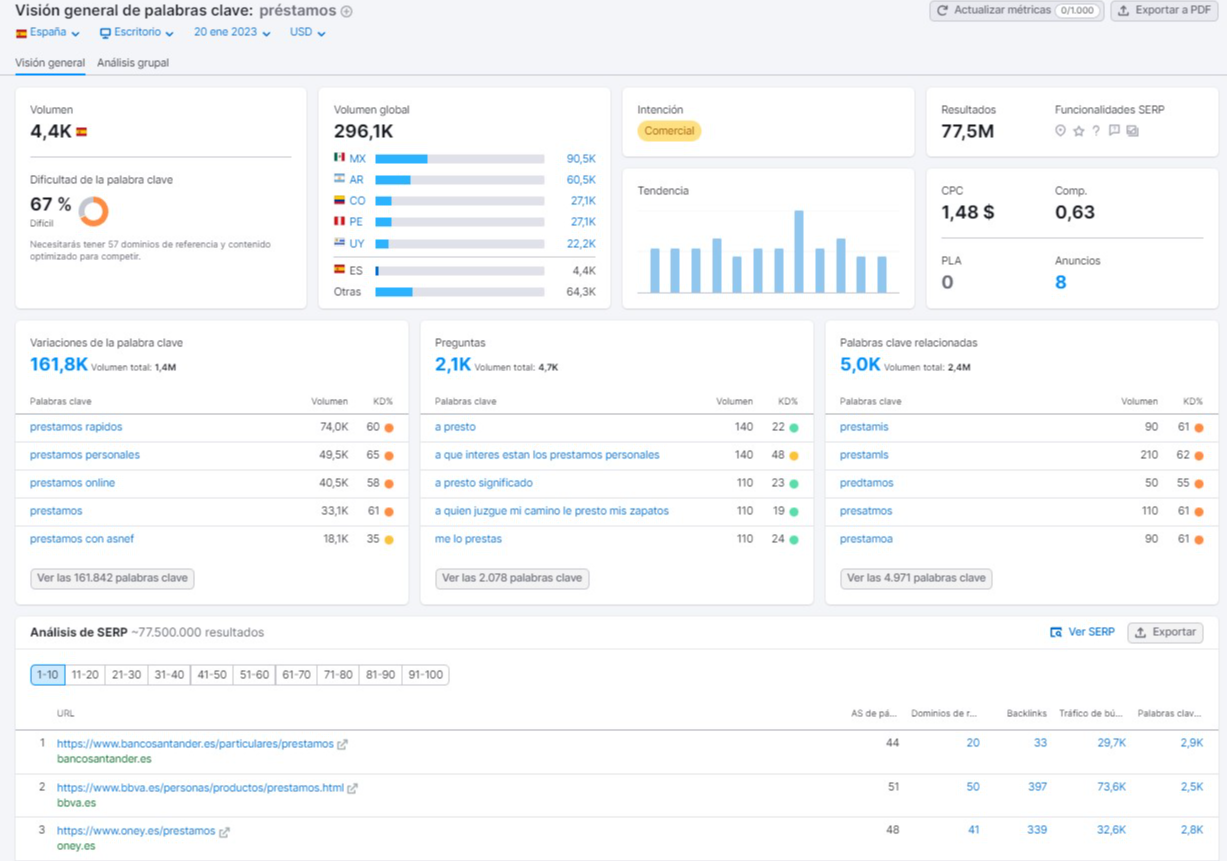Screen dimensions: 1227x861
Task: Open bancosantander.es prestamos URL
Action: (195, 744)
